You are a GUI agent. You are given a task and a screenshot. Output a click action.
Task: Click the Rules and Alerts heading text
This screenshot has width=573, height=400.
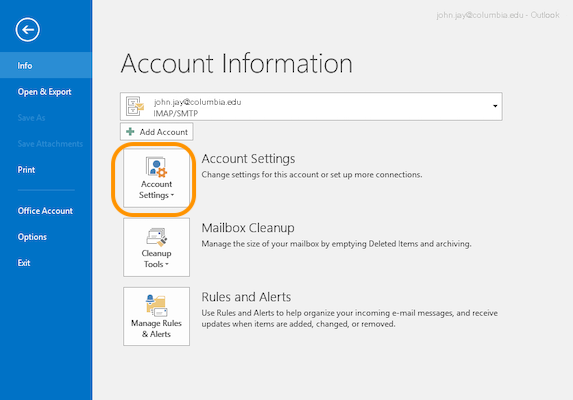tap(246, 297)
